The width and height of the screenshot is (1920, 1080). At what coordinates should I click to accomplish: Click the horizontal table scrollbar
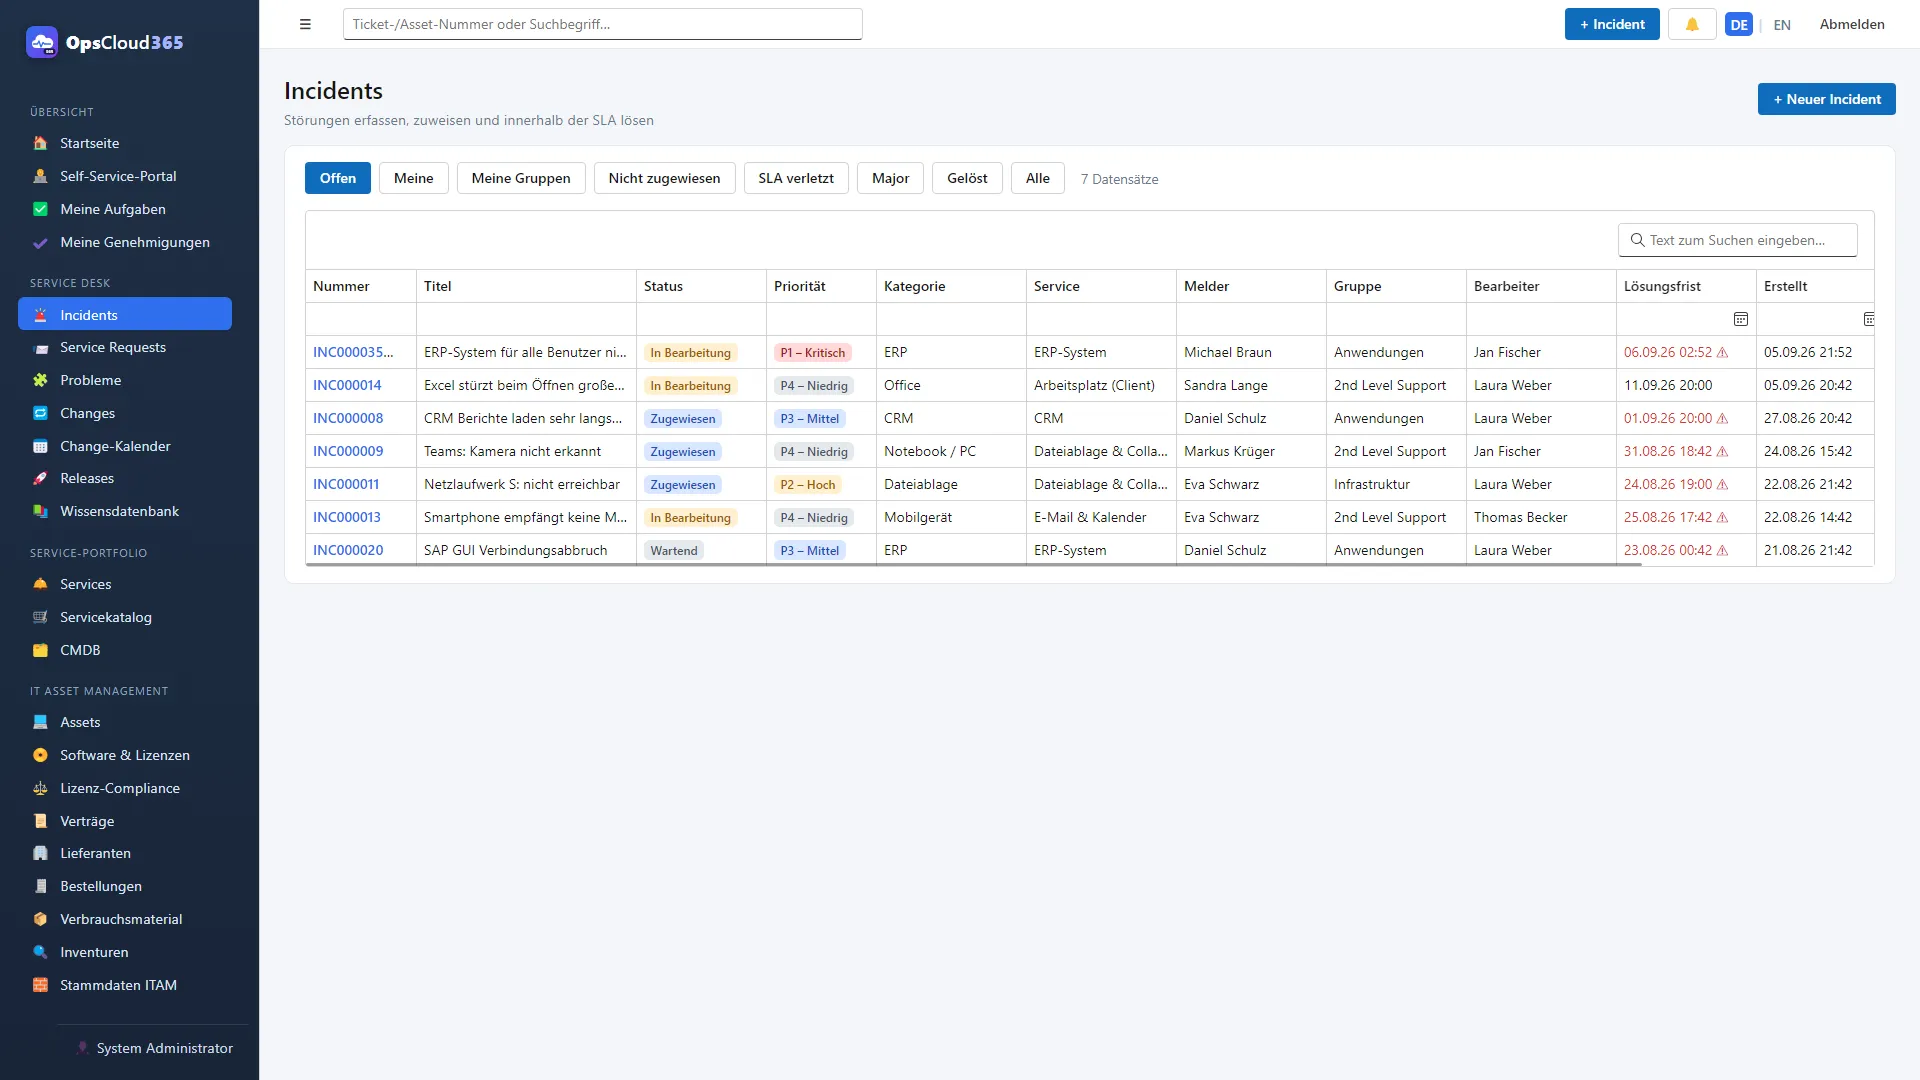coord(974,564)
